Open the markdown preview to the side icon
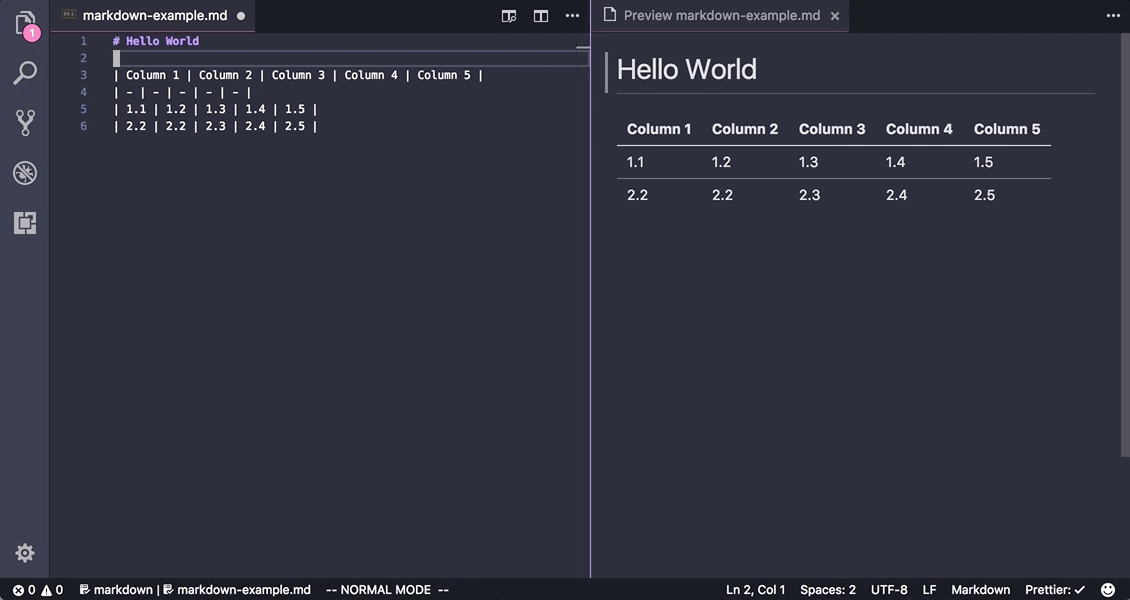Viewport: 1130px width, 600px height. [508, 16]
